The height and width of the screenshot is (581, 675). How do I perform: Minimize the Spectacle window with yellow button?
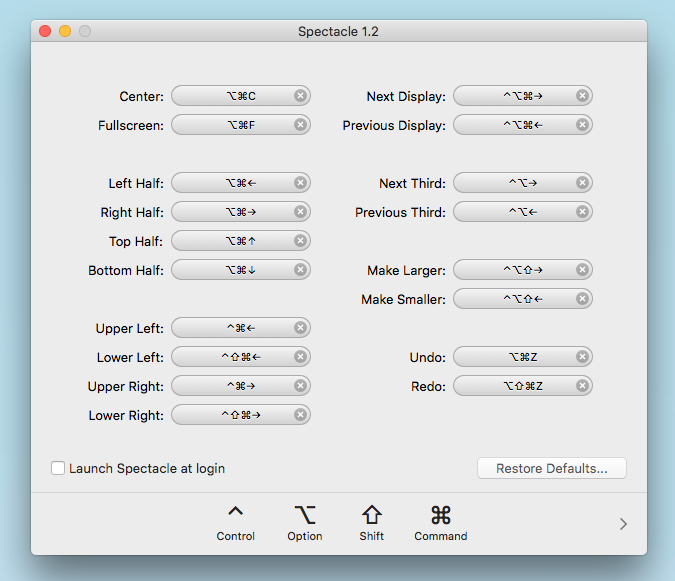pos(65,31)
